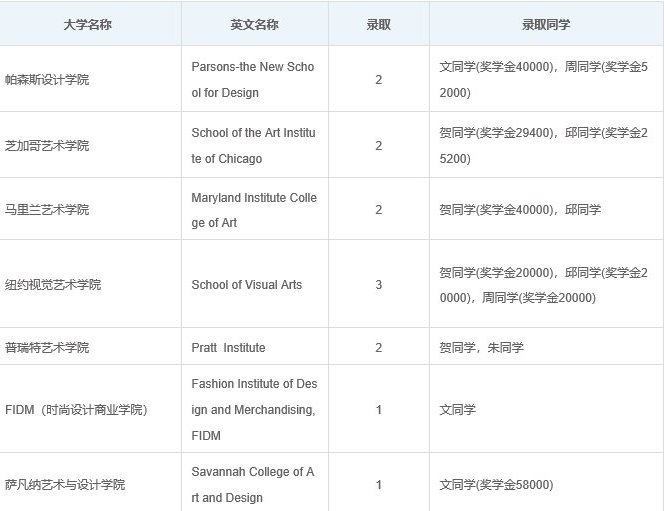Select the Parsons-the New School for Design text

pos(252,79)
